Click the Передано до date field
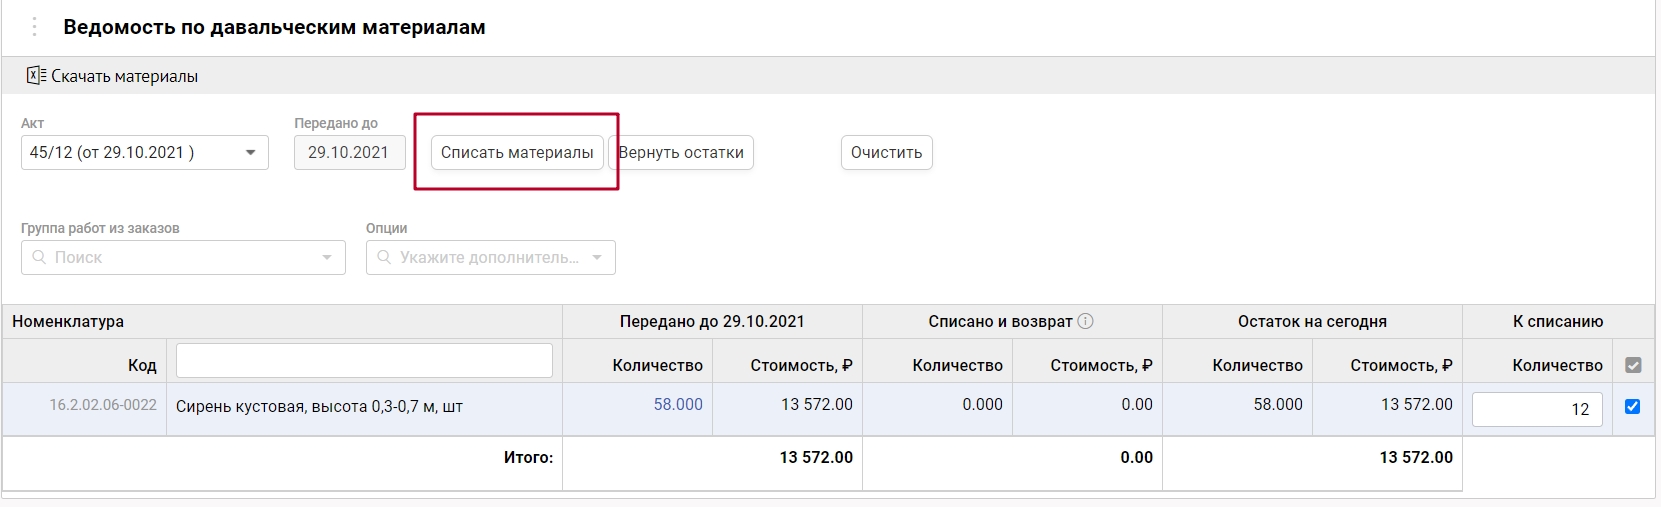 point(348,153)
